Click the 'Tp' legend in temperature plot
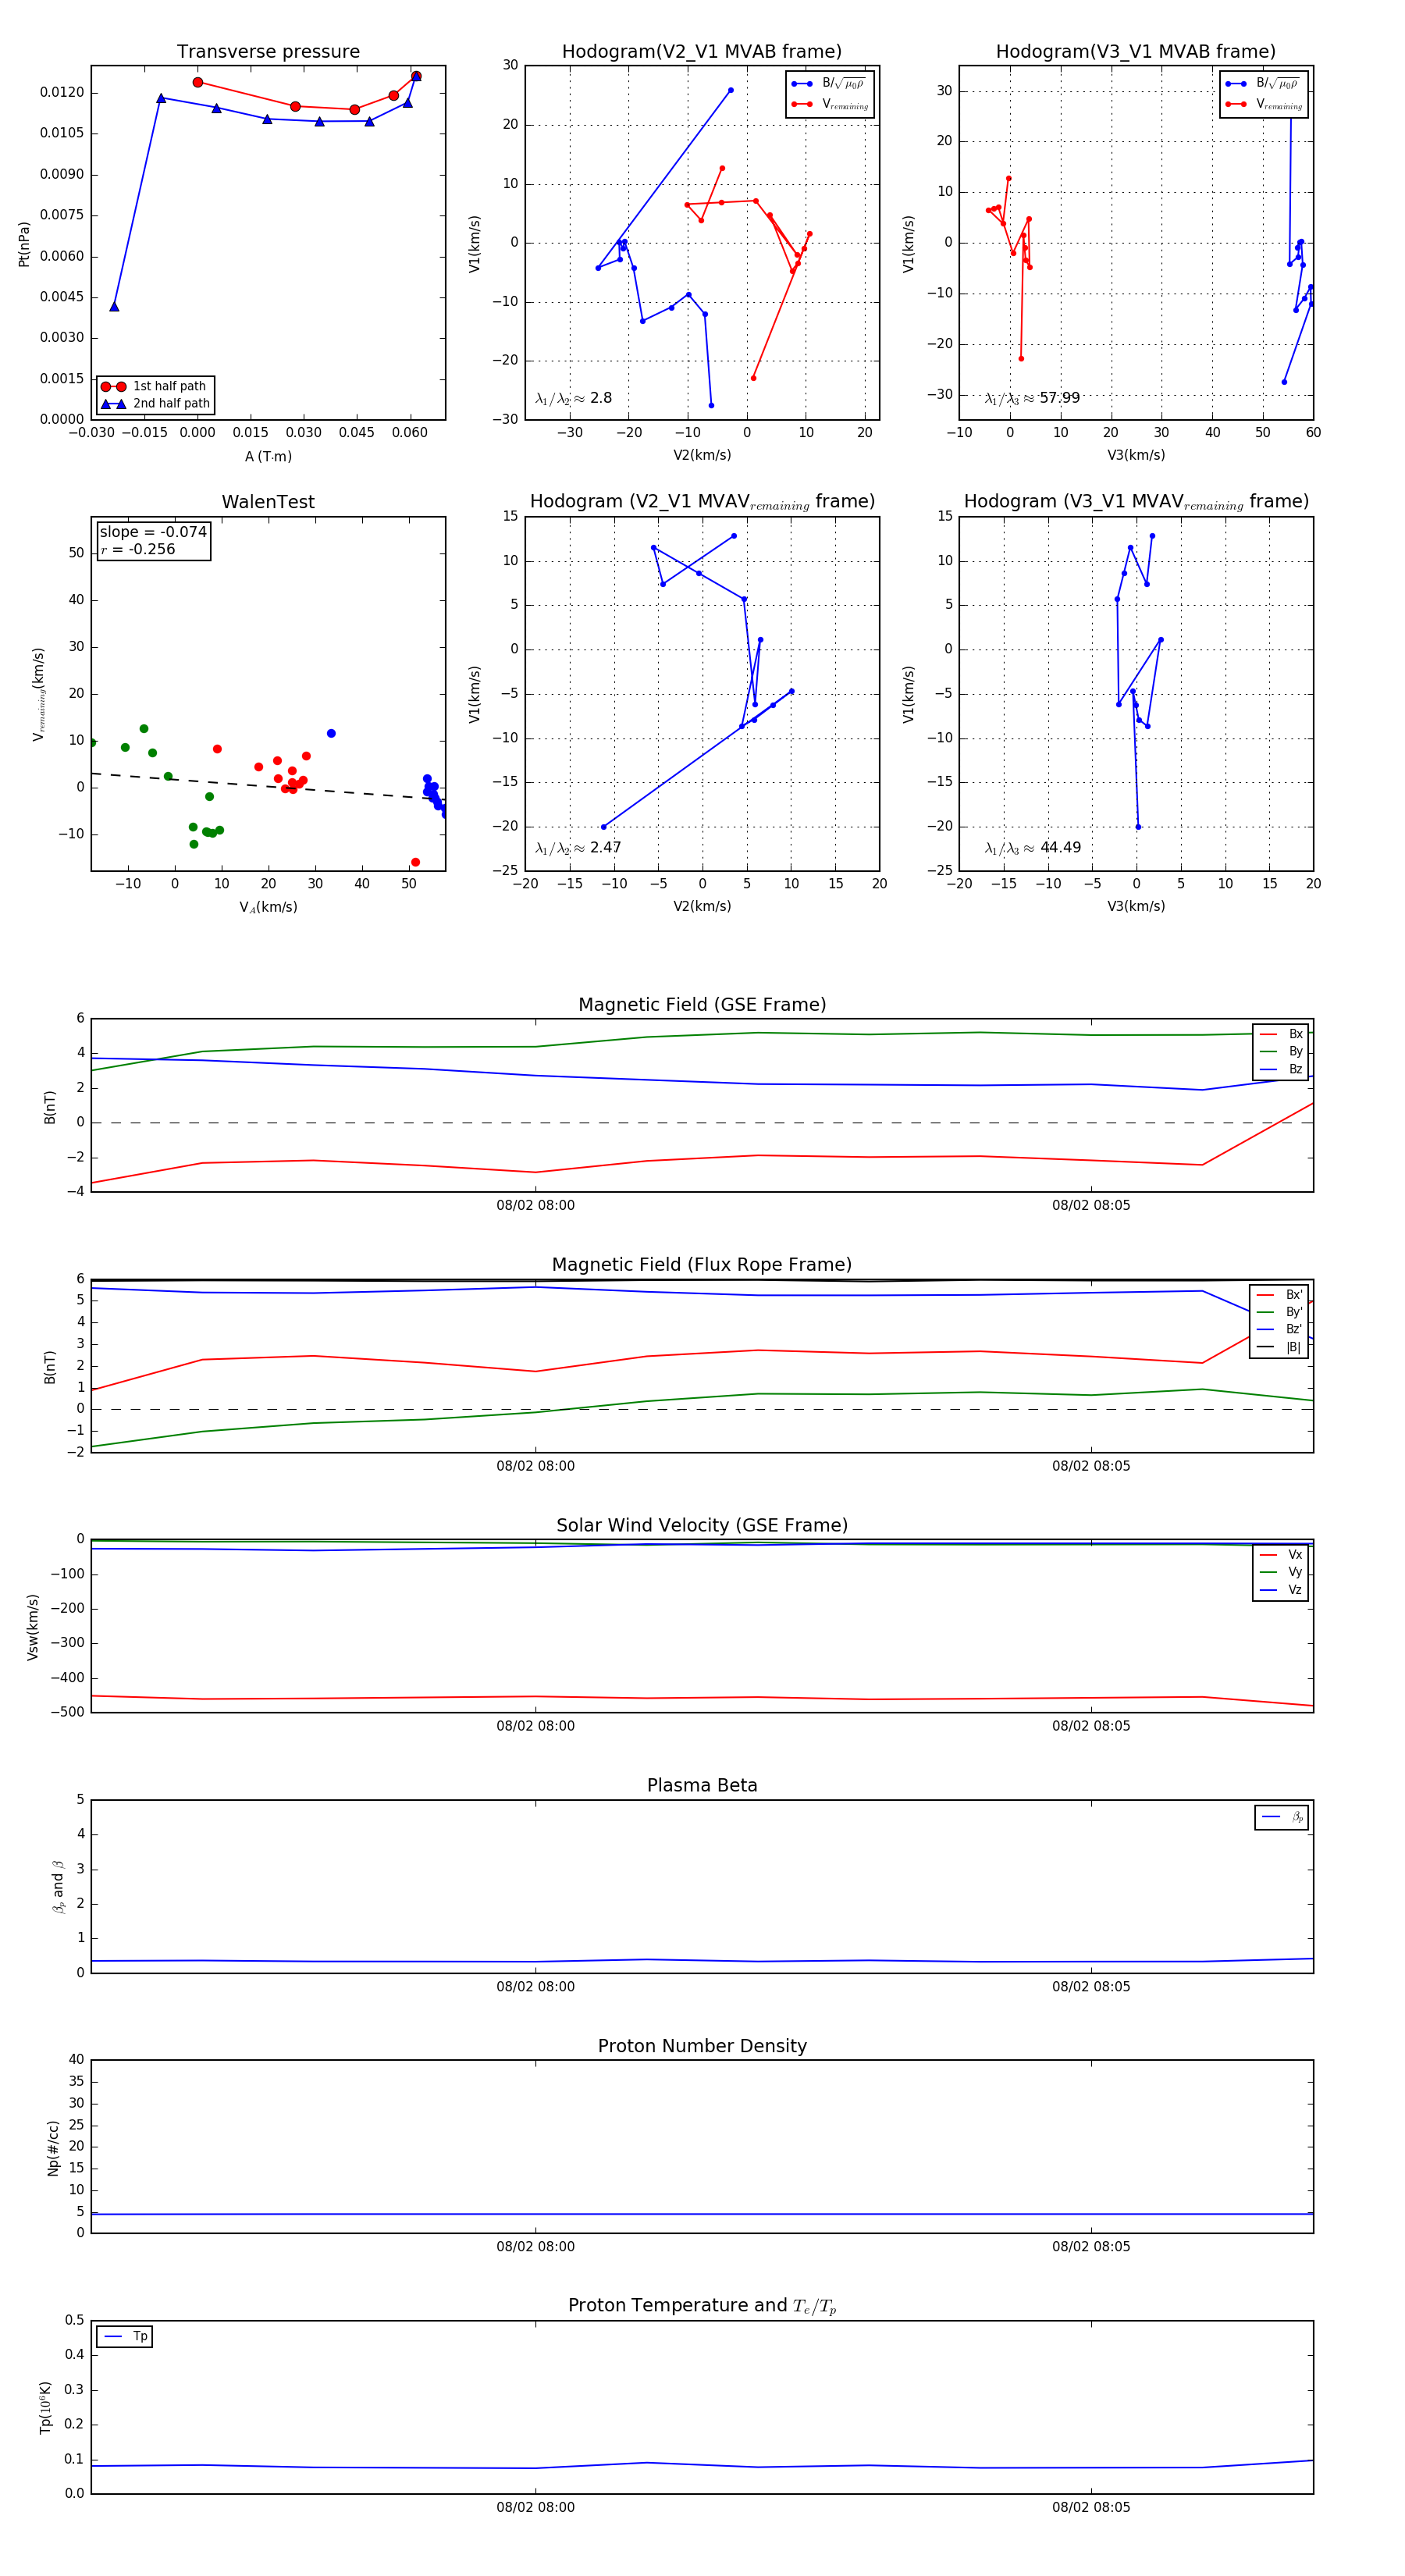 [x=125, y=2336]
